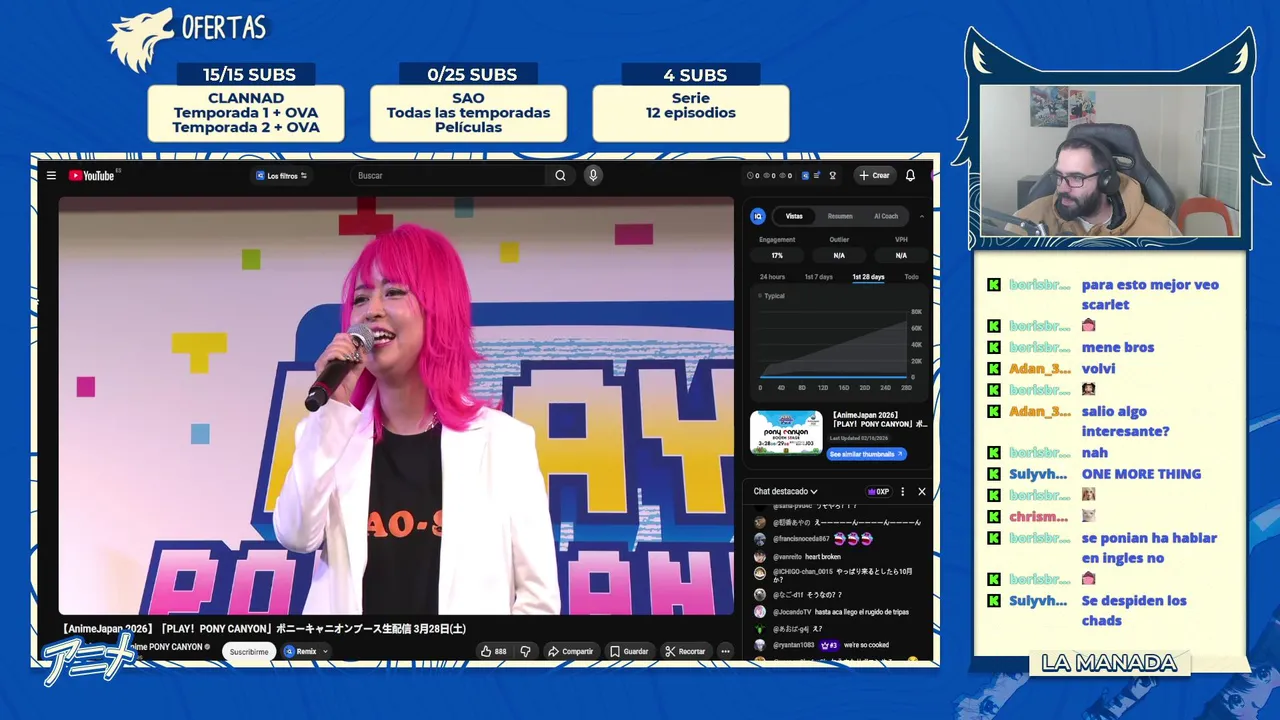Click the Suscribirme button
The image size is (1280, 720).
pyautogui.click(x=249, y=651)
